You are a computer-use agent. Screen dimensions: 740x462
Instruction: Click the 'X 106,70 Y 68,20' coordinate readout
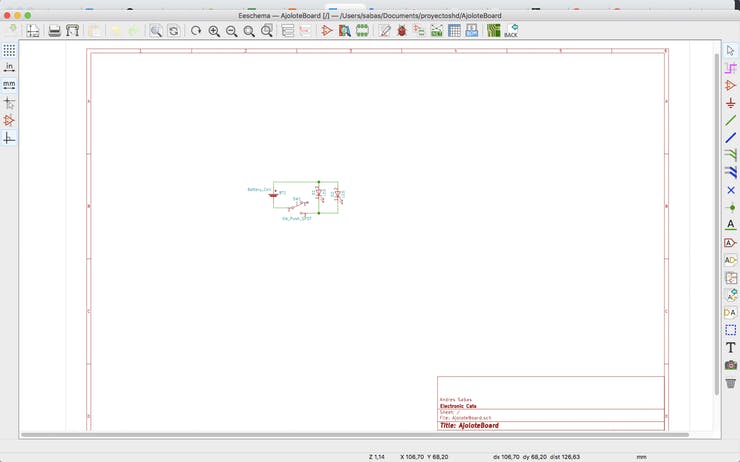coord(424,457)
